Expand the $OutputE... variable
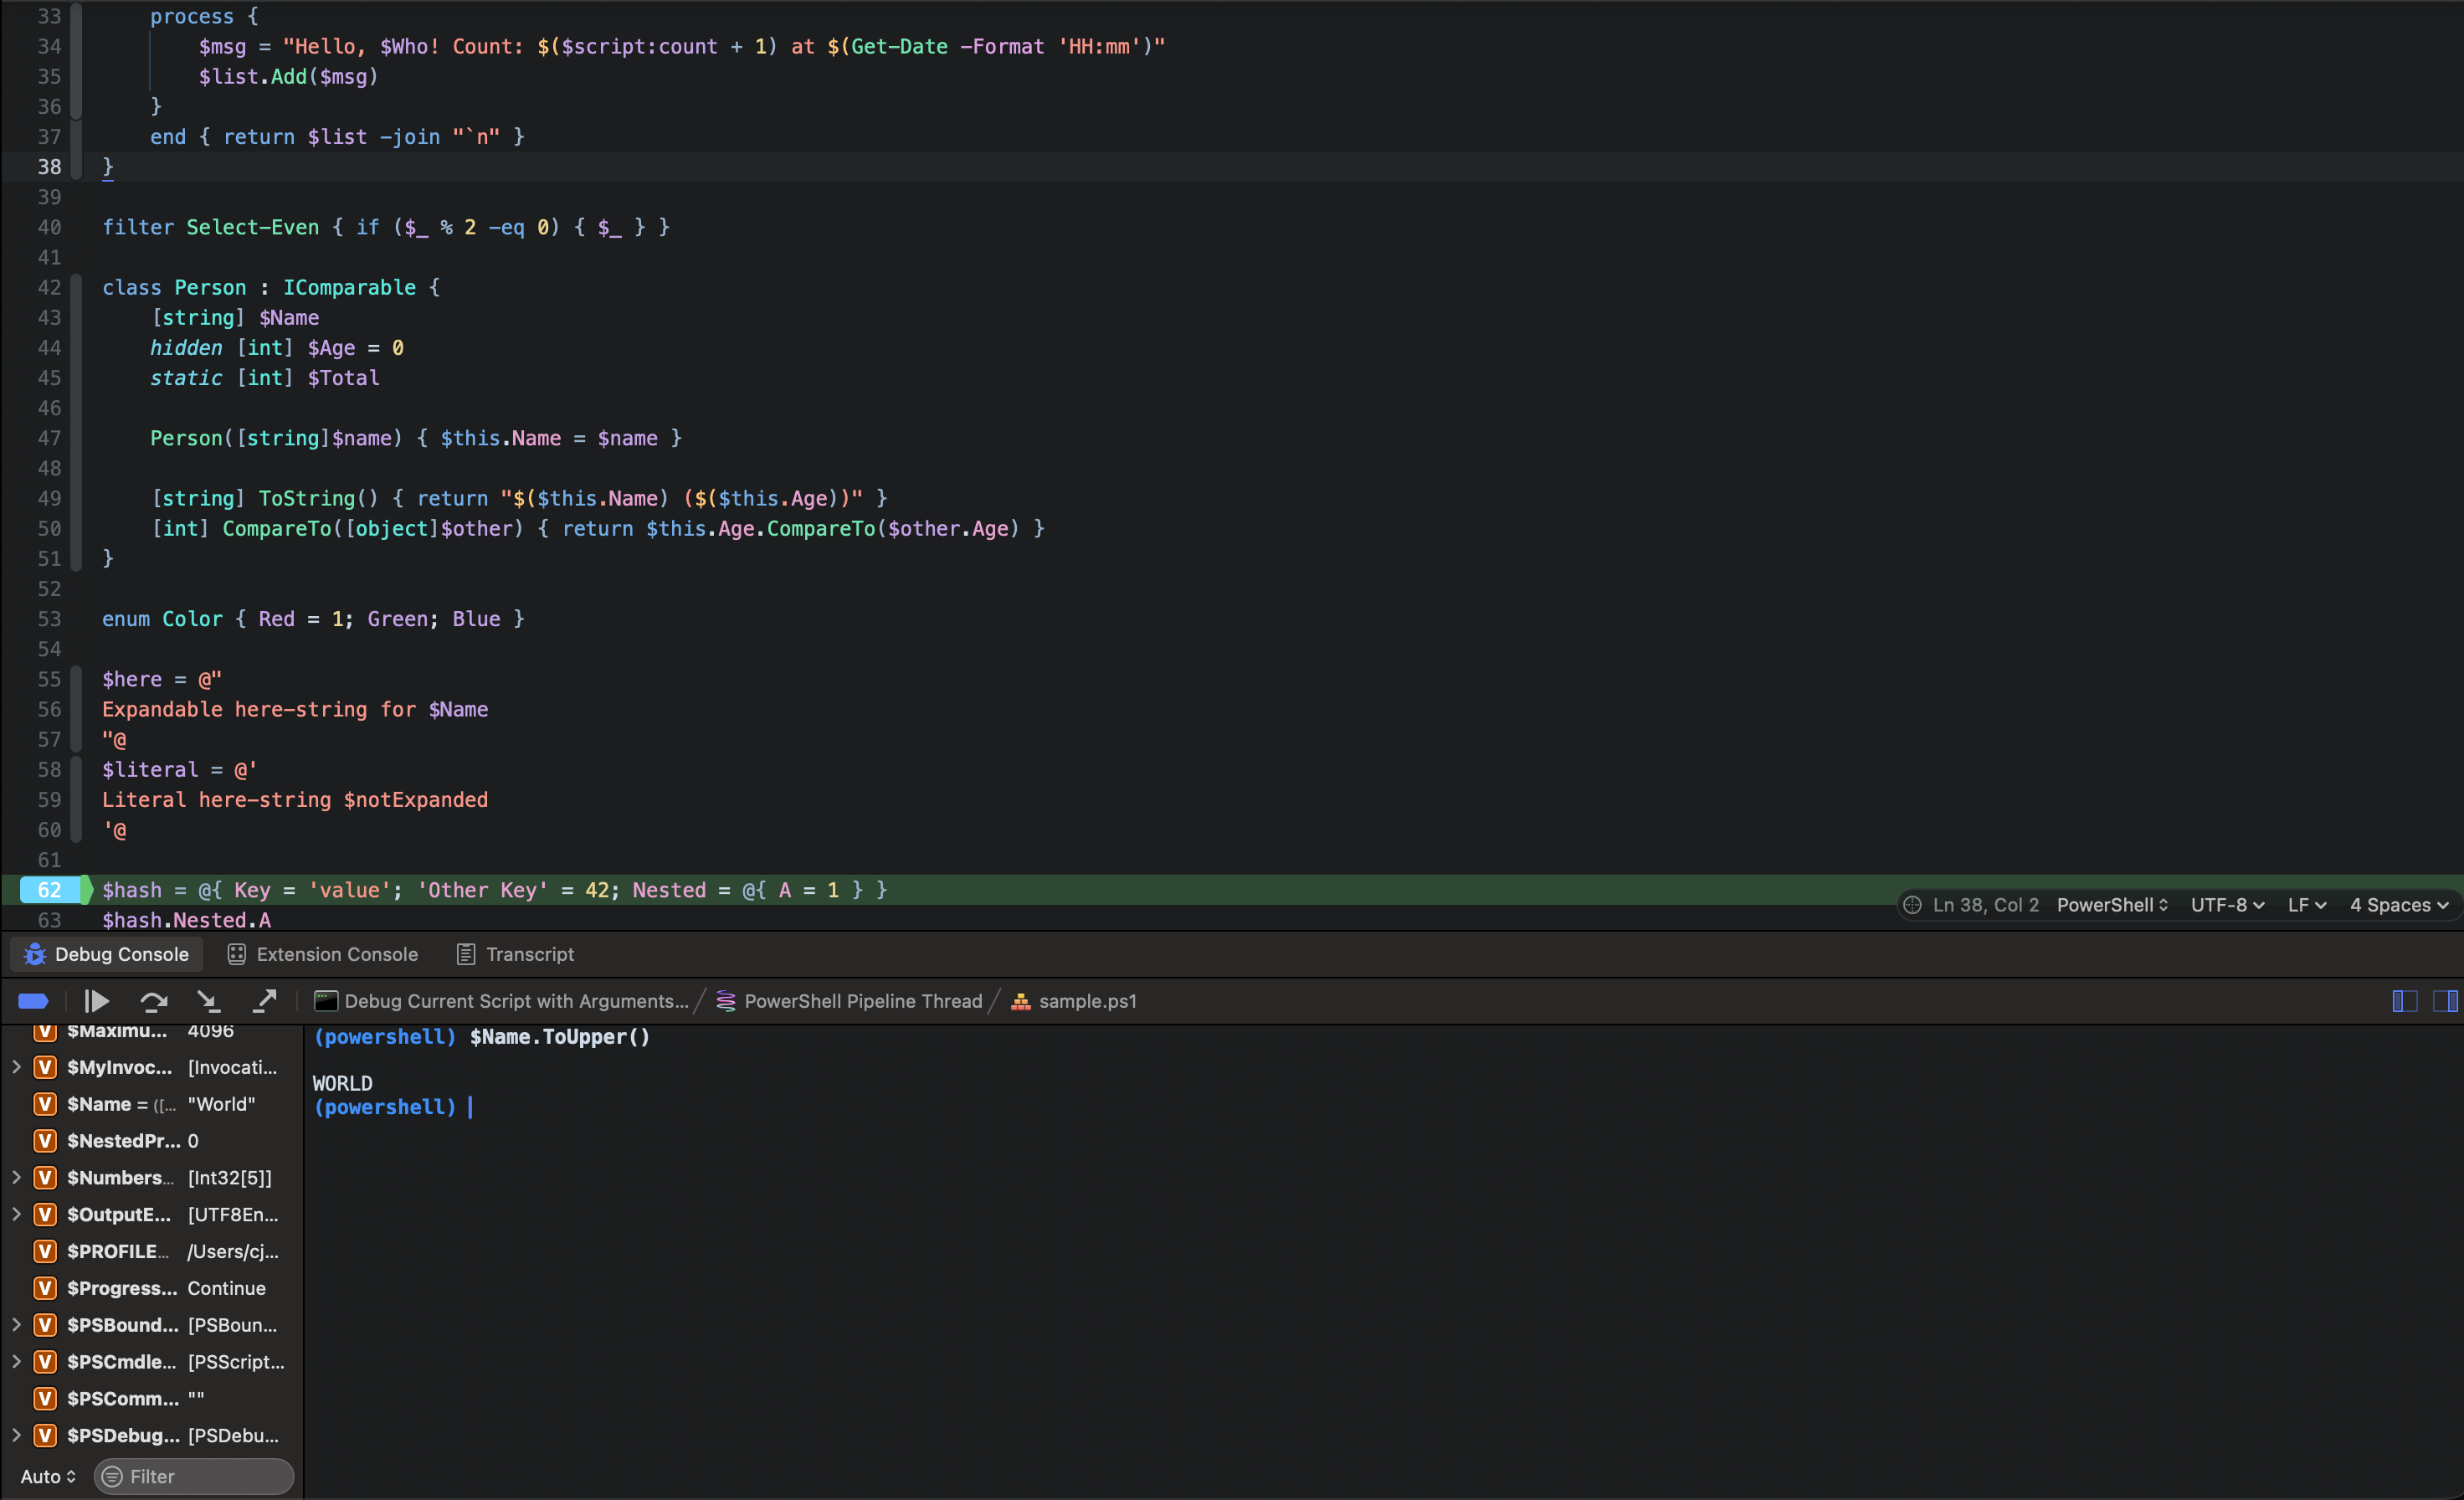 [16, 1214]
